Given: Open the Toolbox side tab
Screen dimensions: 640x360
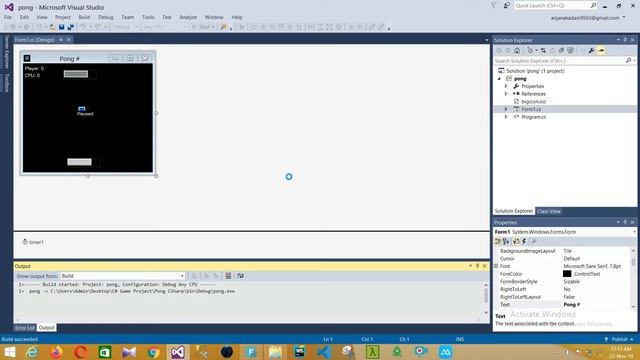Looking at the screenshot, I should 6,83.
